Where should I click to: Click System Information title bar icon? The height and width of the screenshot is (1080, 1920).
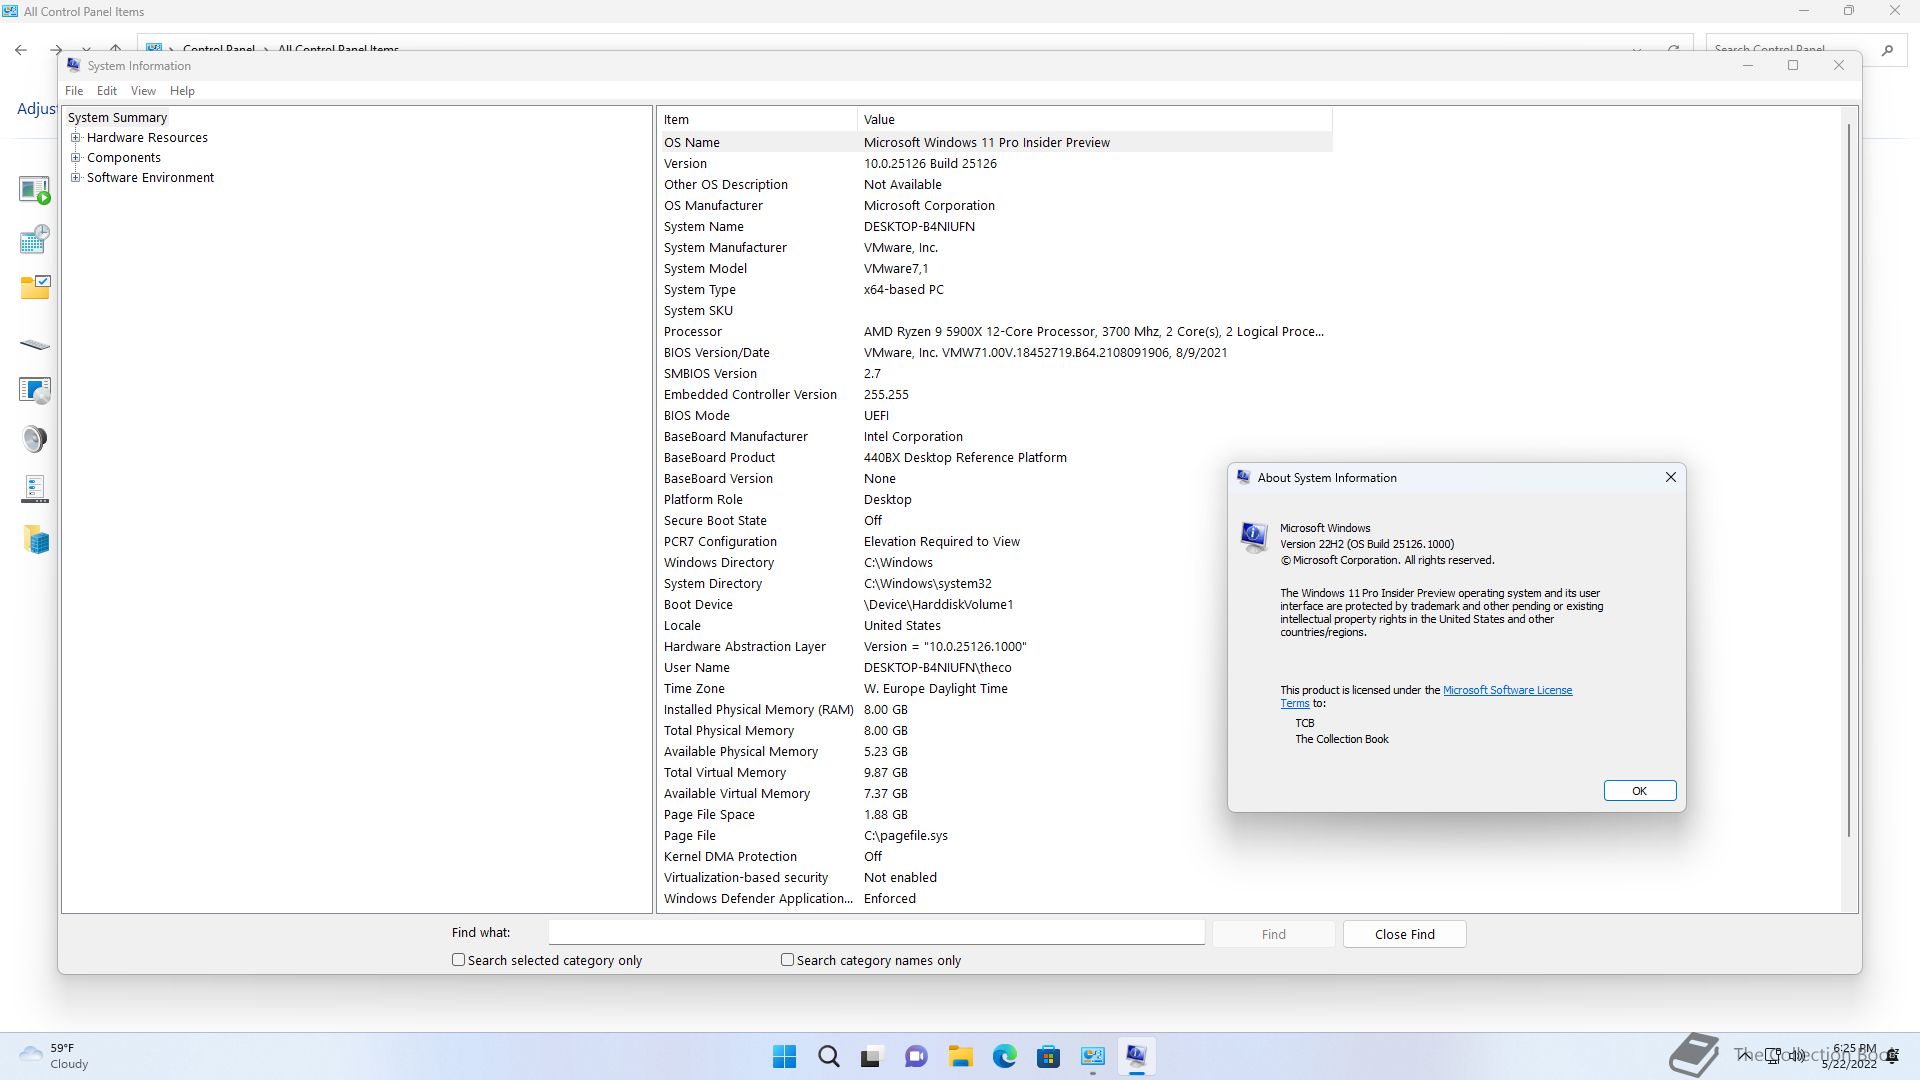[73, 65]
